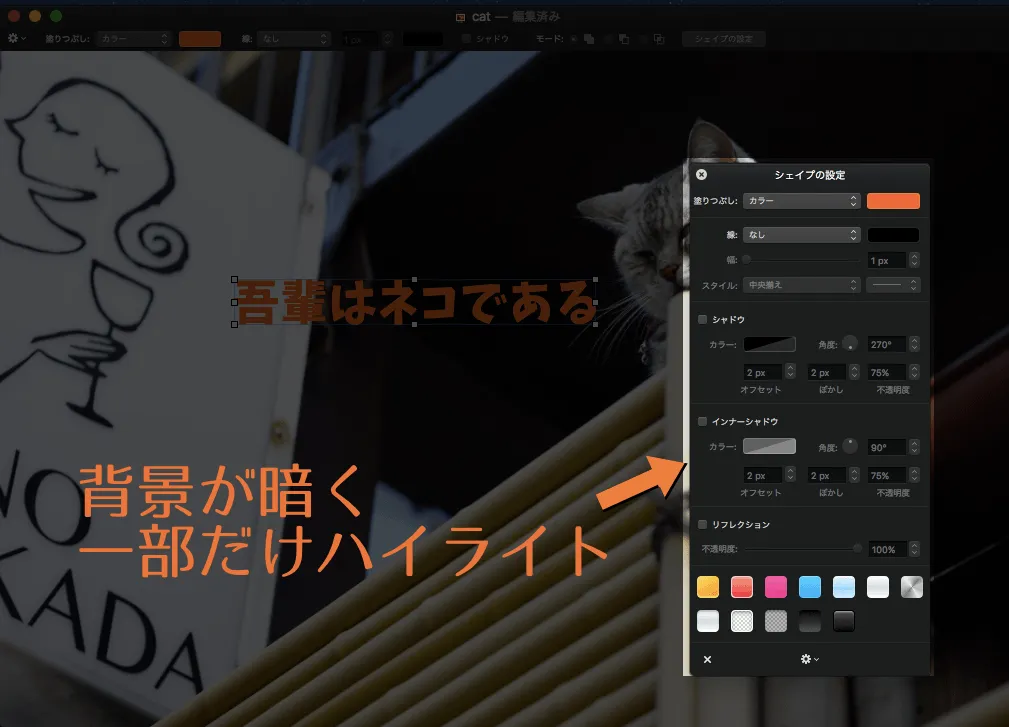The height and width of the screenshot is (727, 1009).
Task: Click the inner shadow 角度 dial
Action: [x=850, y=446]
